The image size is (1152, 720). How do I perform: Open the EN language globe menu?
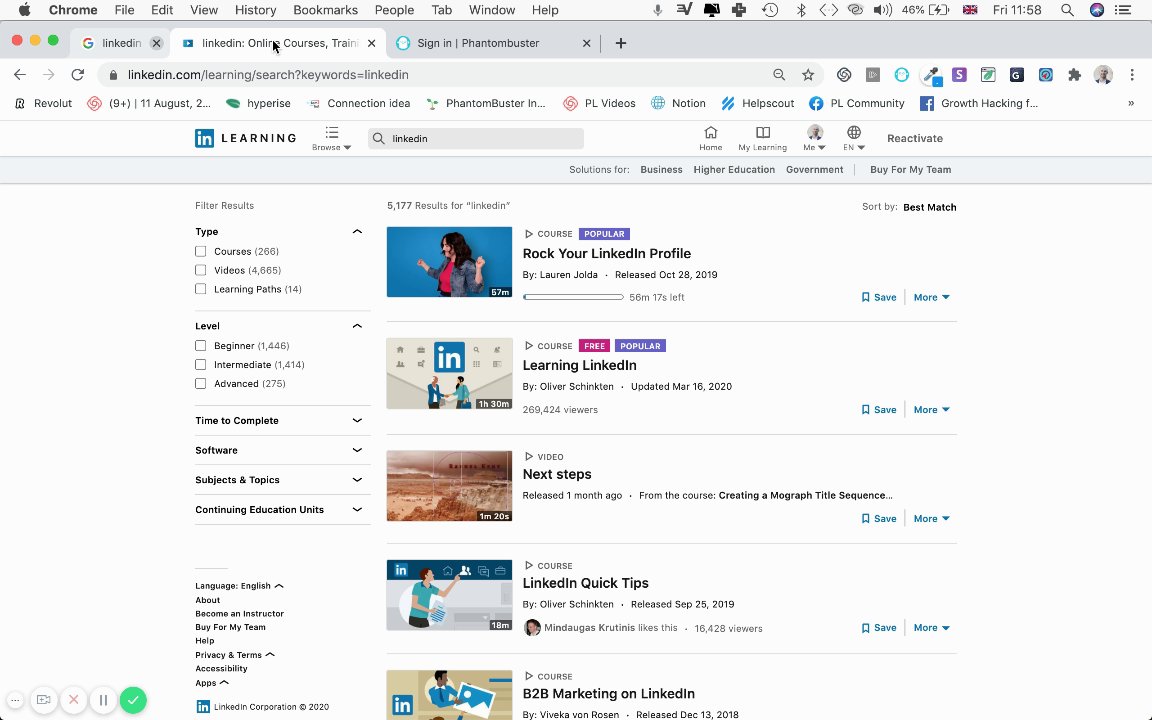(854, 137)
